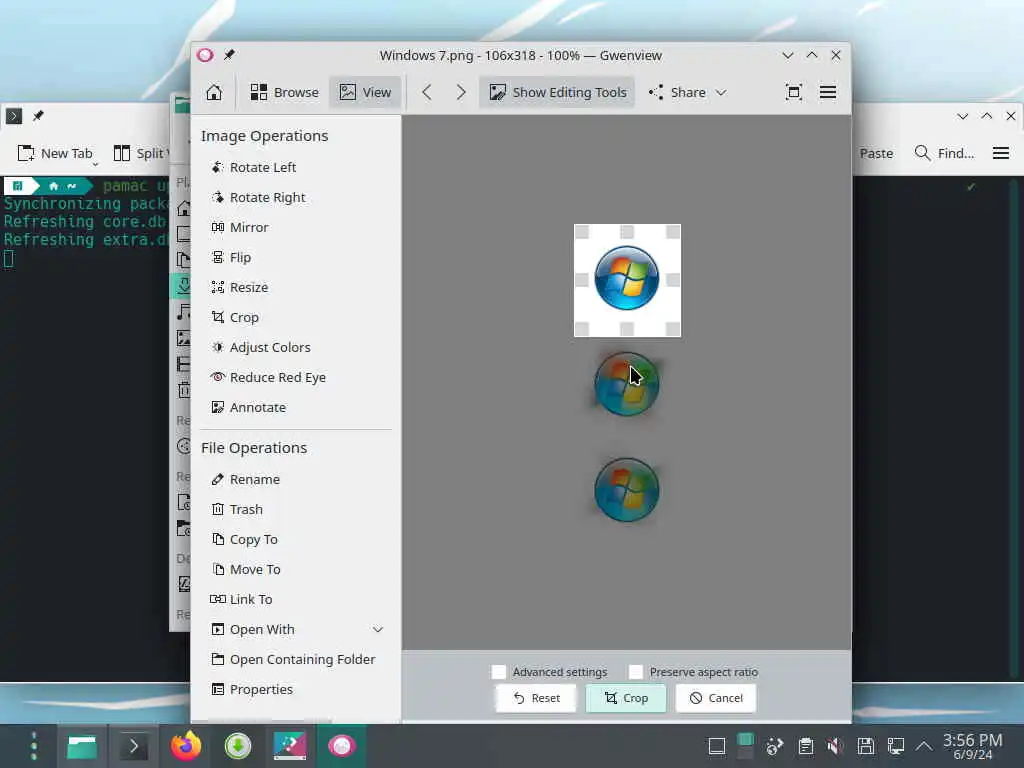Click the Gwenview app icon in the title bar
This screenshot has height=768, width=1024.
coord(205,55)
